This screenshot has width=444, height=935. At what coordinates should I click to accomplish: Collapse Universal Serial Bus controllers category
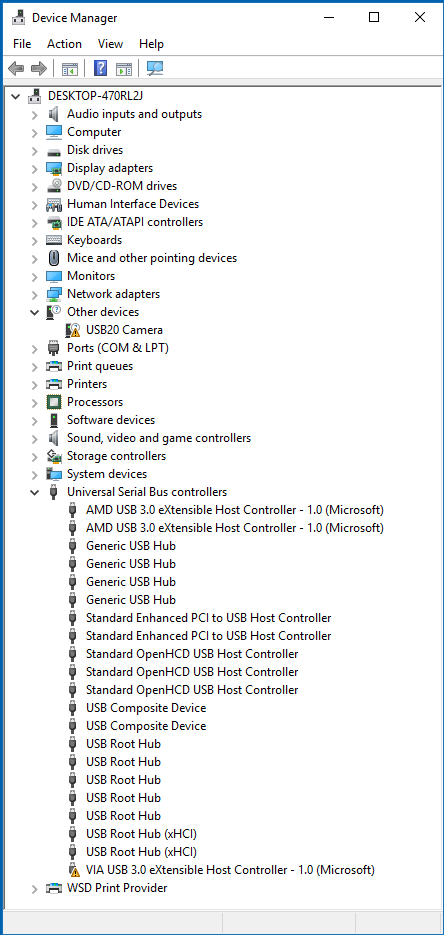point(35,492)
